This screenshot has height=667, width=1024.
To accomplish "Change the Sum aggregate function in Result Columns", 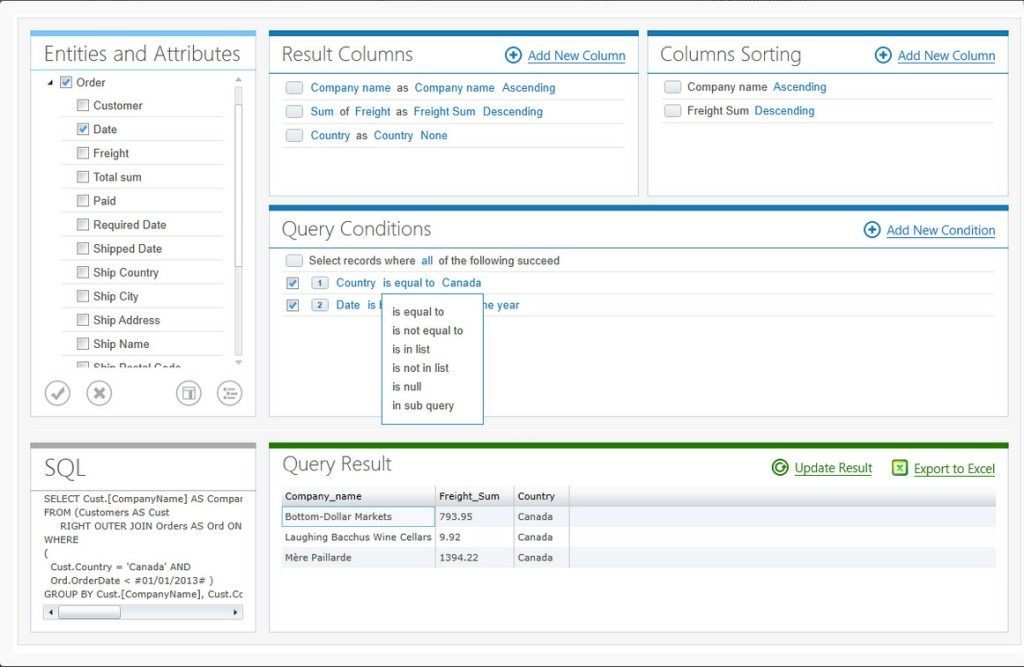I will [322, 112].
